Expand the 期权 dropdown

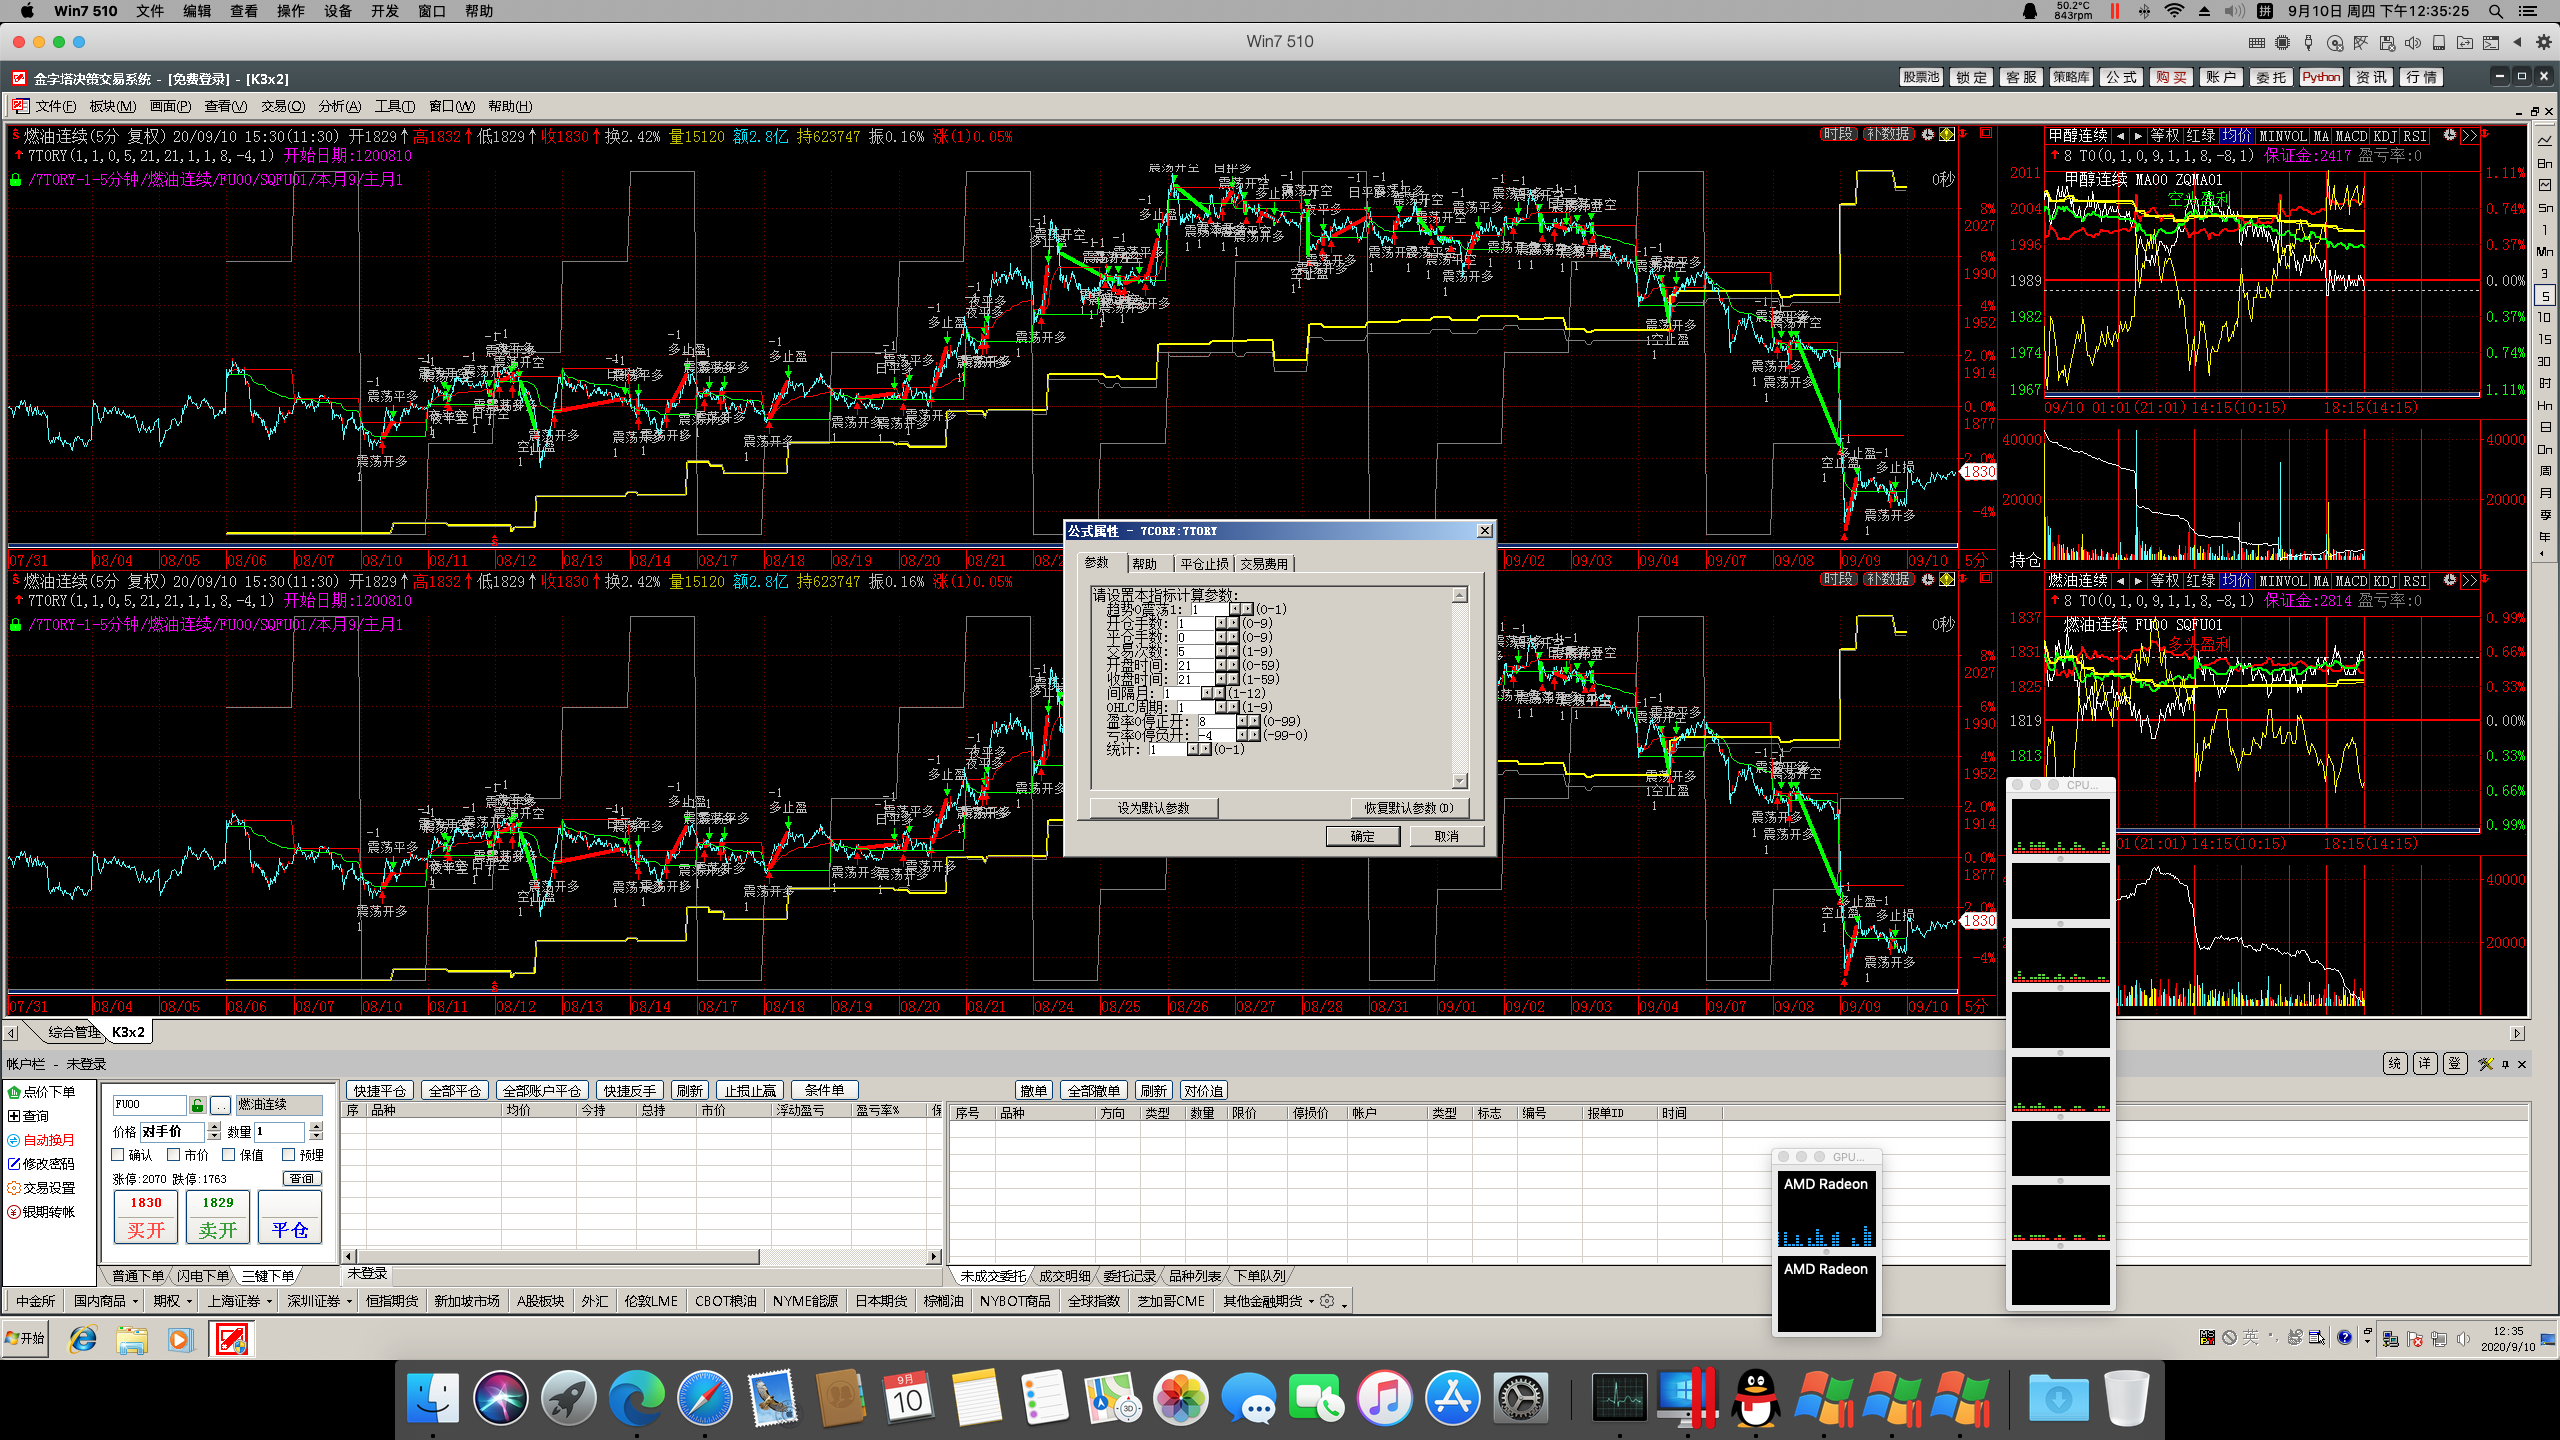[x=188, y=1302]
